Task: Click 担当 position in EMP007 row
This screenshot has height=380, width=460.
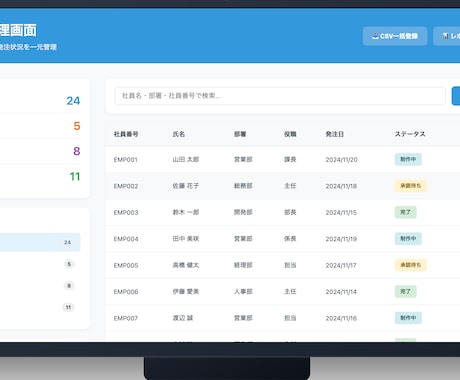Action: [x=290, y=318]
